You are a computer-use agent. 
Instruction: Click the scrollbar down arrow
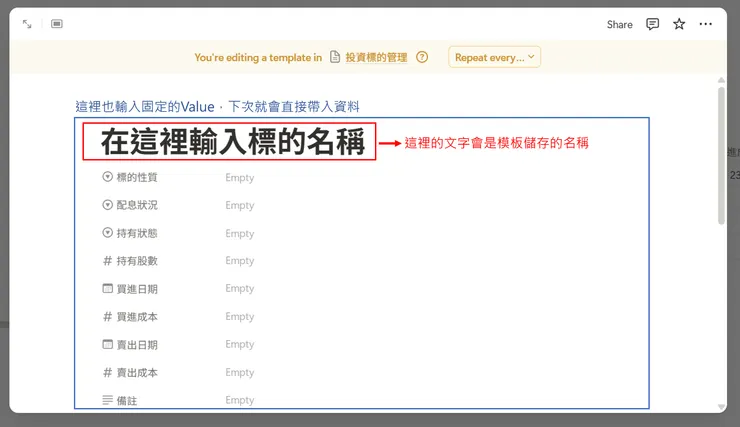click(x=721, y=407)
